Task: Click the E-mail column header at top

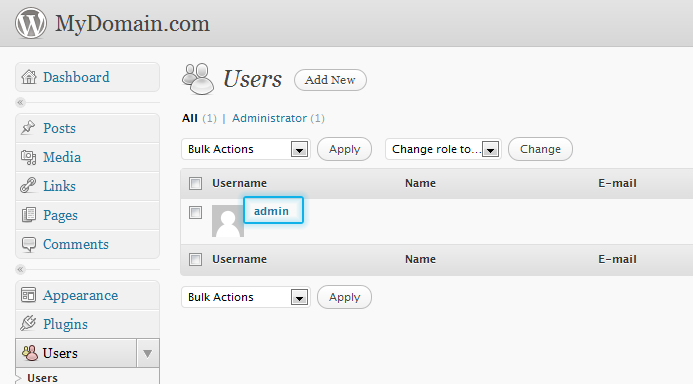Action: 617,183
